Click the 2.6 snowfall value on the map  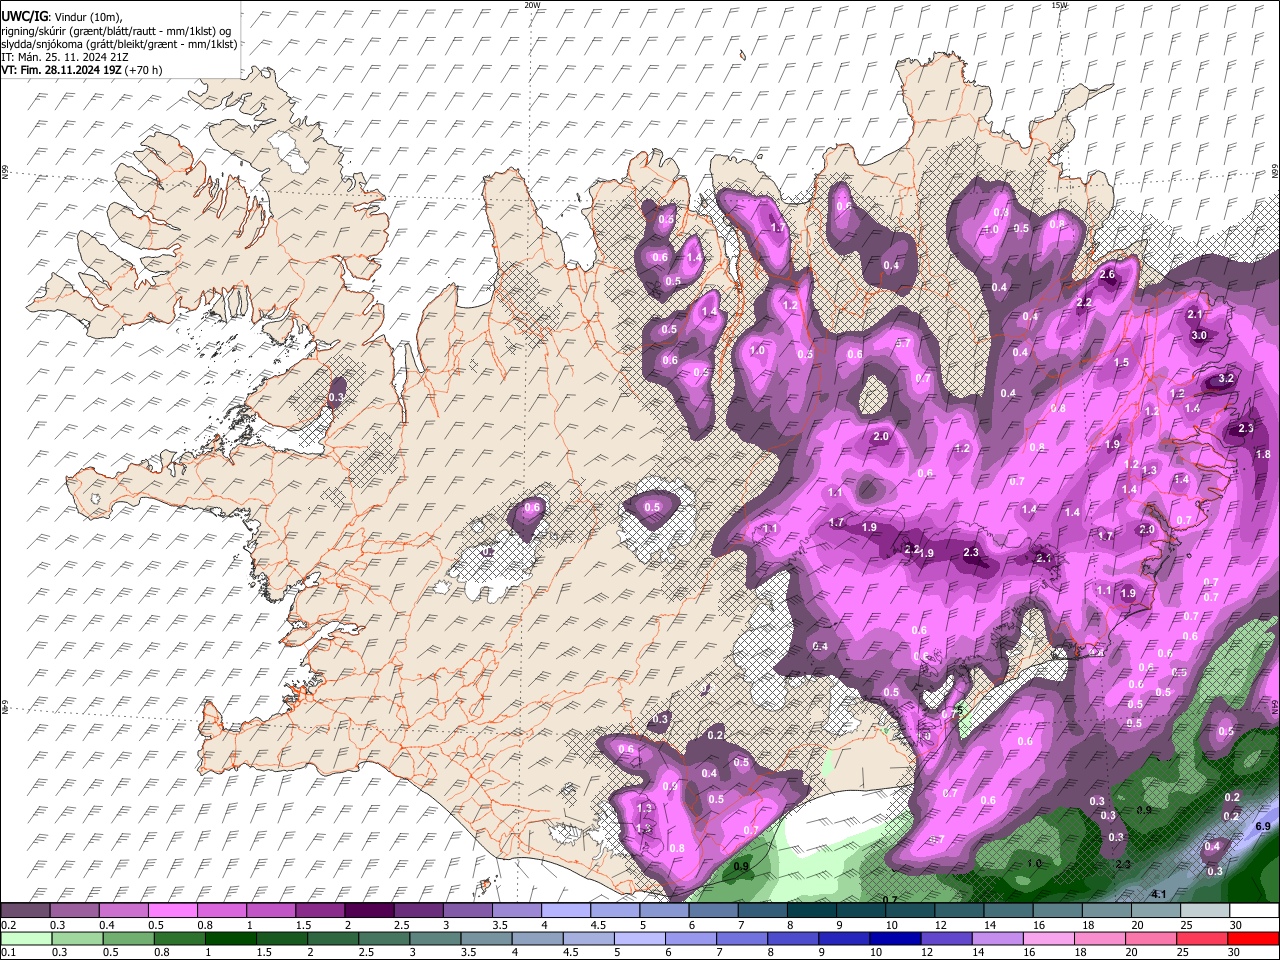(1107, 274)
